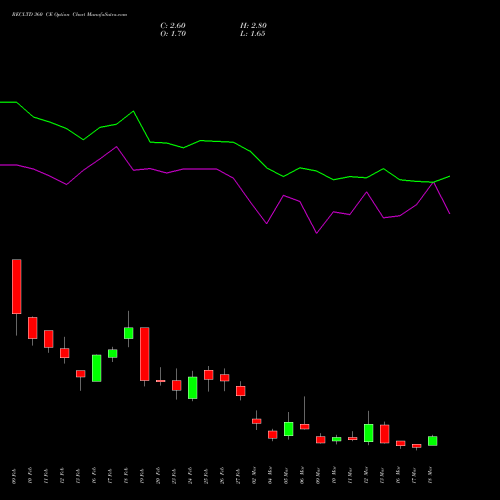This screenshot has width=500, height=500.
Task: Click where green and purple lines meet
Action: point(433,182)
